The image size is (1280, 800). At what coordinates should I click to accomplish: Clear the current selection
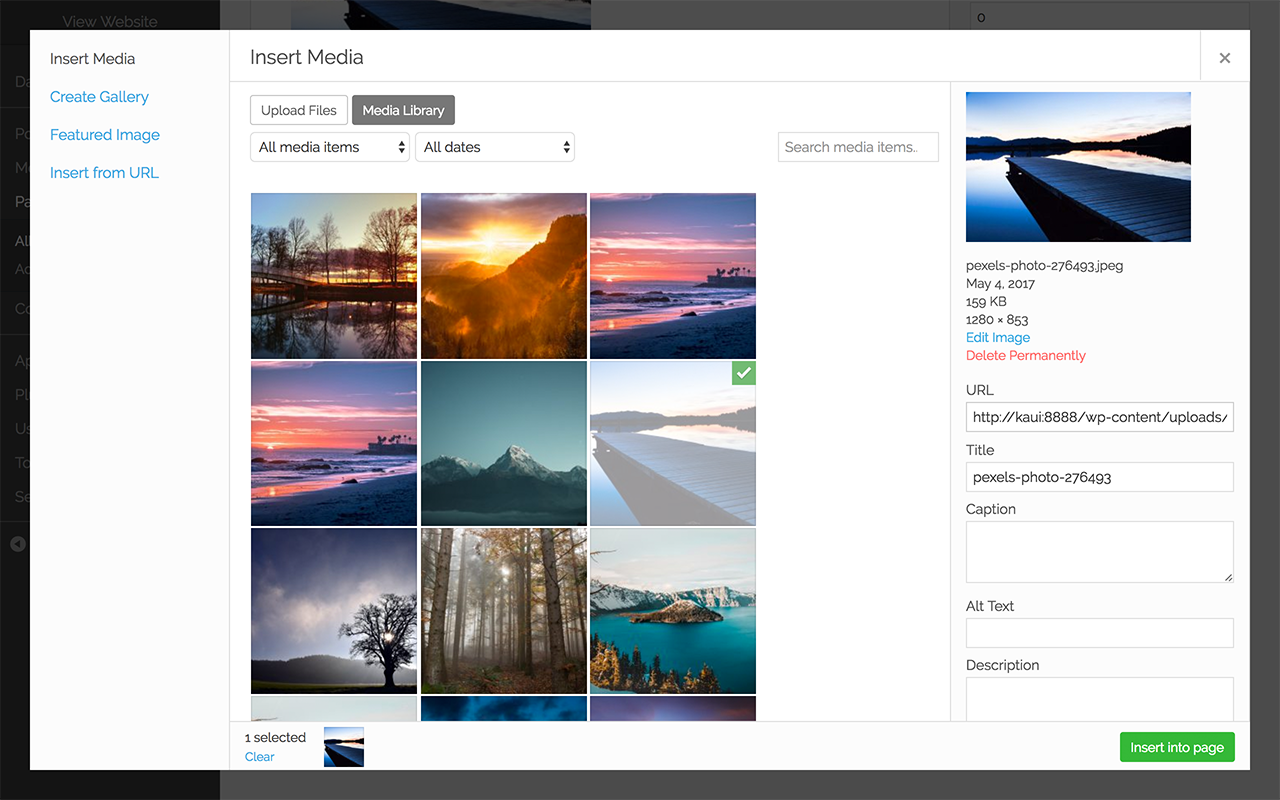(259, 757)
